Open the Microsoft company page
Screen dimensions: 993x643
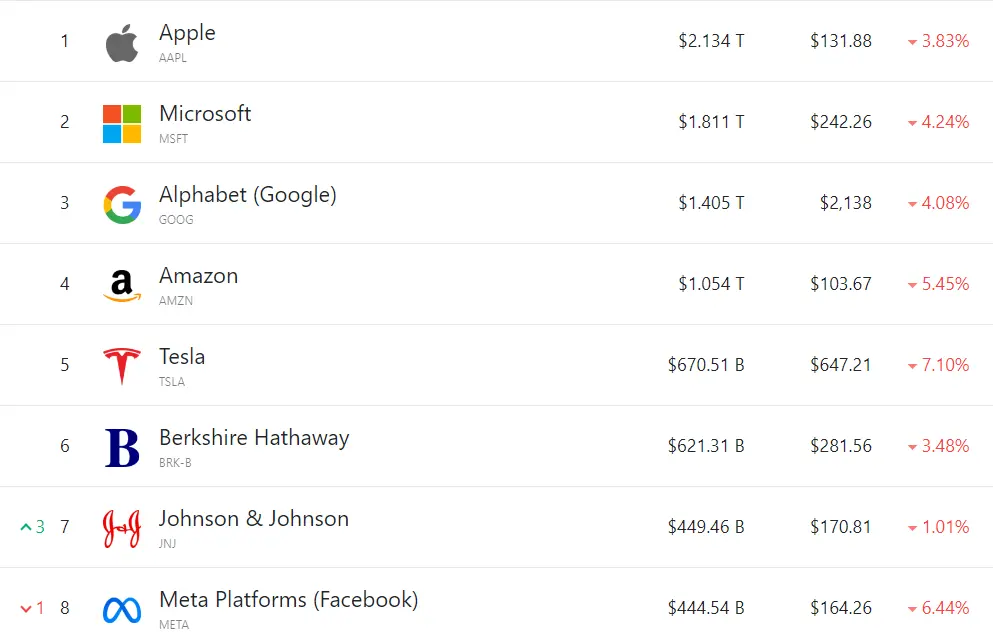click(x=205, y=113)
